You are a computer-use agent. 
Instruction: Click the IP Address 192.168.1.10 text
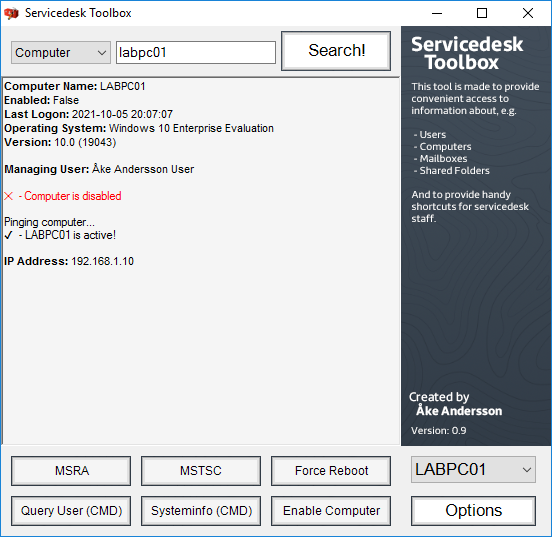pos(69,261)
